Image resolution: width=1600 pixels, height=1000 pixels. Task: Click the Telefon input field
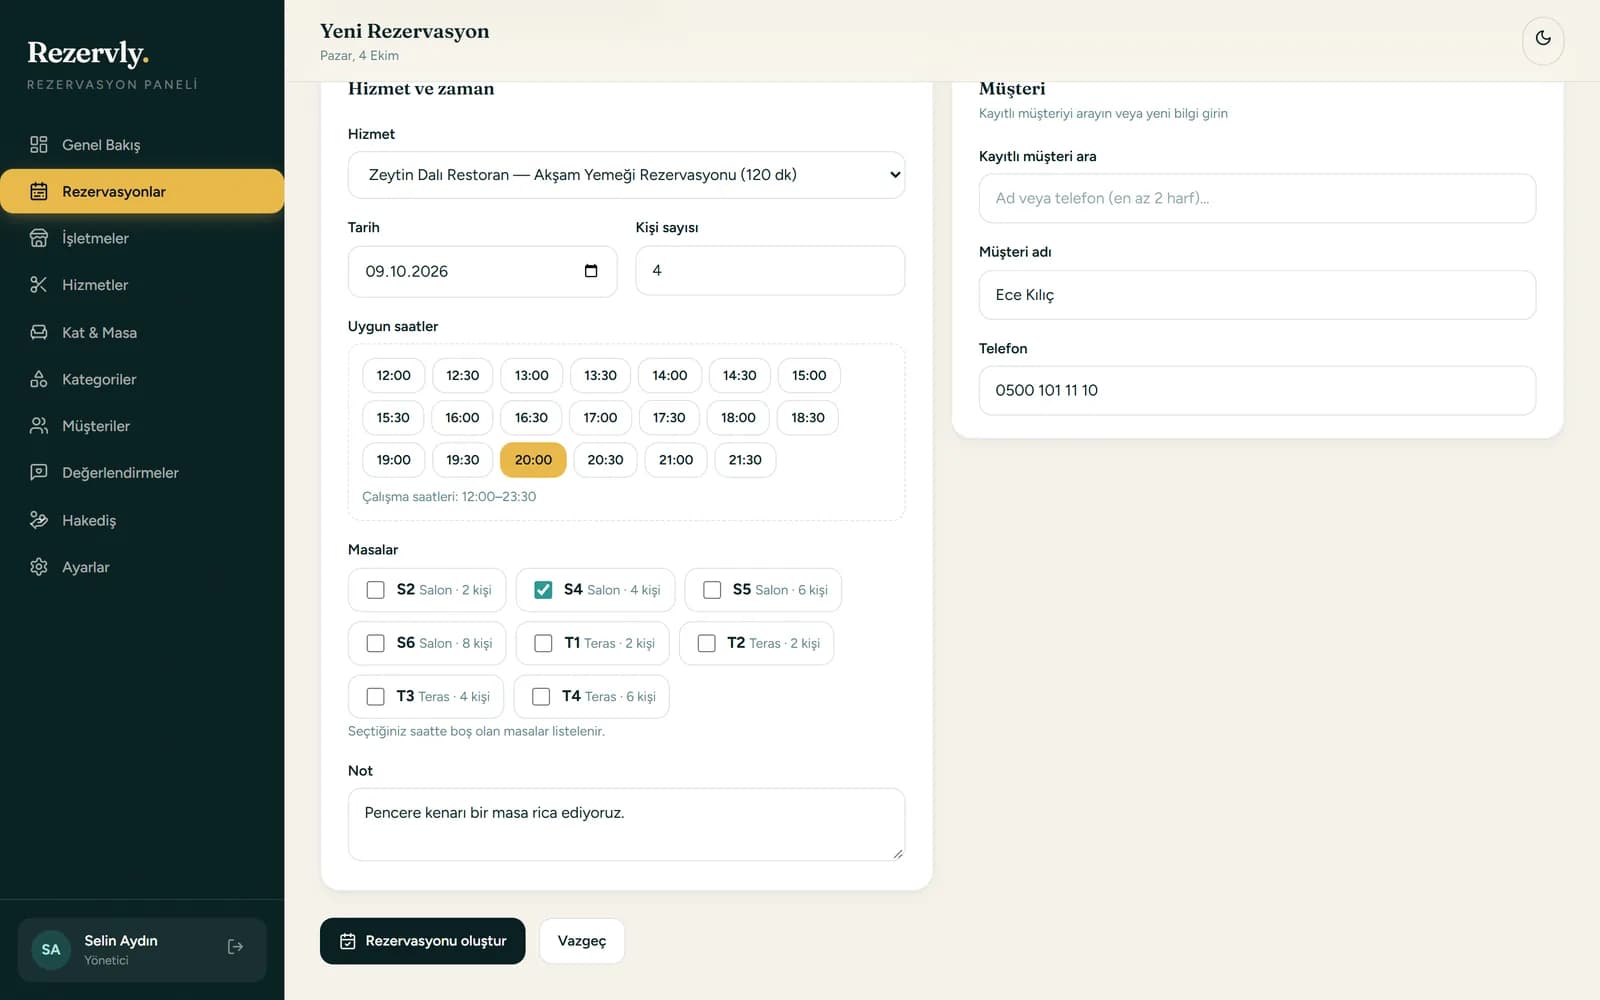[x=1257, y=390]
